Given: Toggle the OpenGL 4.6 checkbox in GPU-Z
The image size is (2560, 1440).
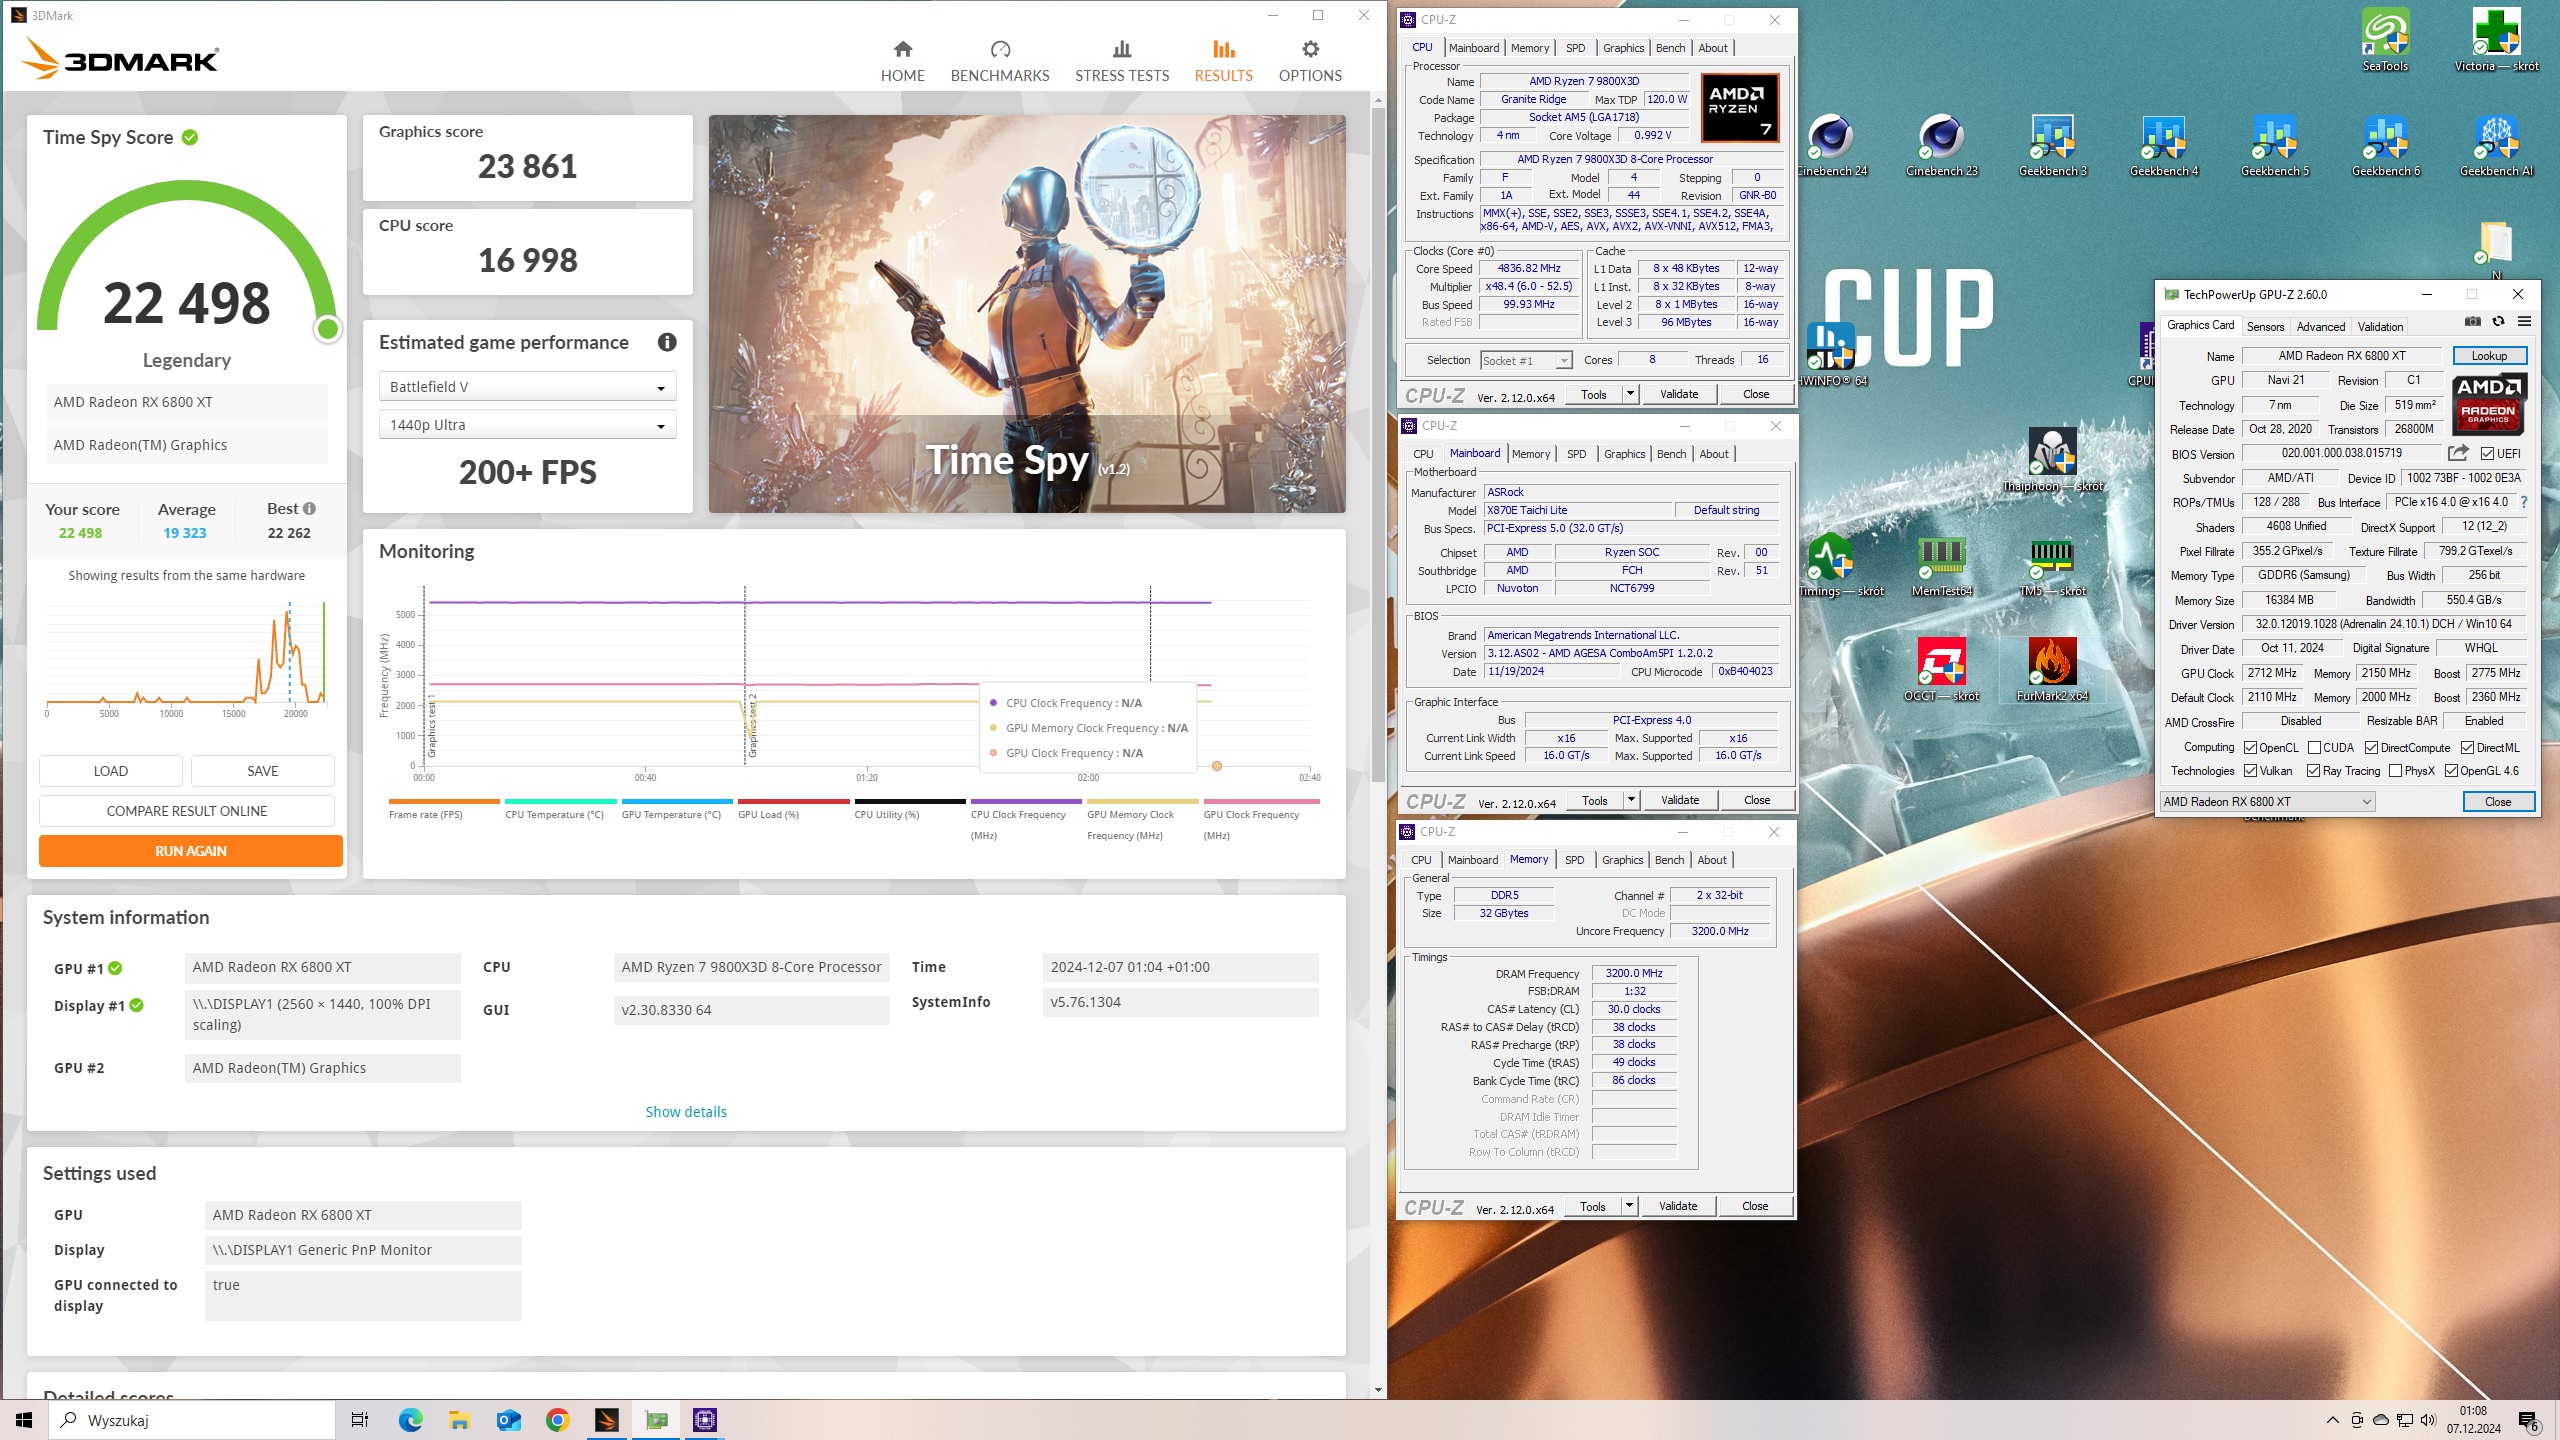Looking at the screenshot, I should click(x=2451, y=771).
